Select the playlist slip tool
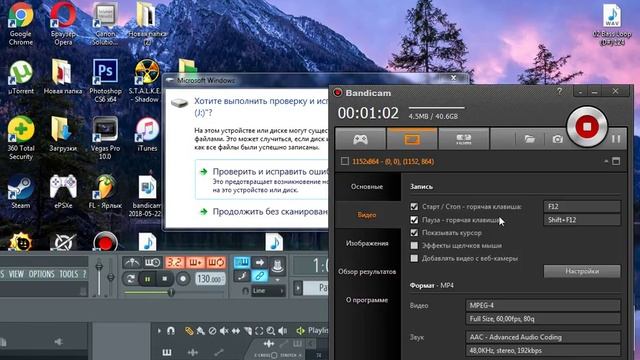 (236, 331)
